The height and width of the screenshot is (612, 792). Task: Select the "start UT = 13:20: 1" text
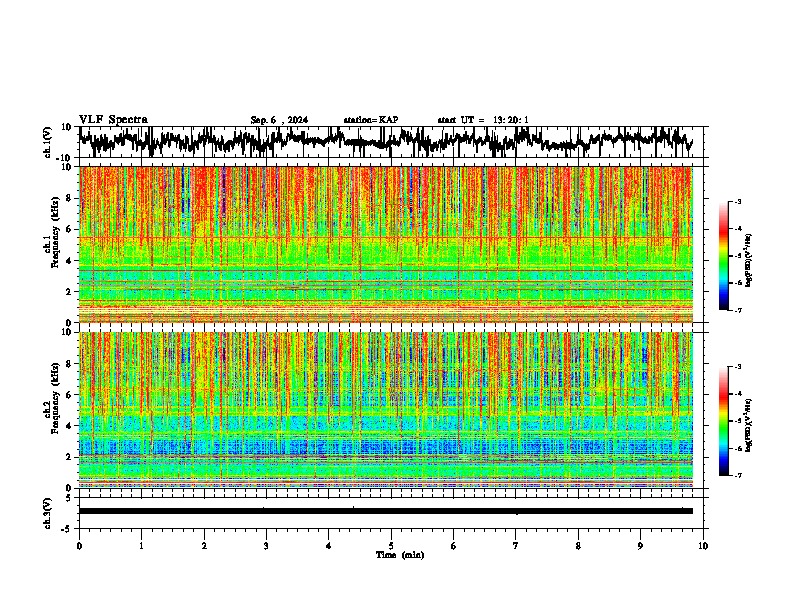click(x=483, y=120)
